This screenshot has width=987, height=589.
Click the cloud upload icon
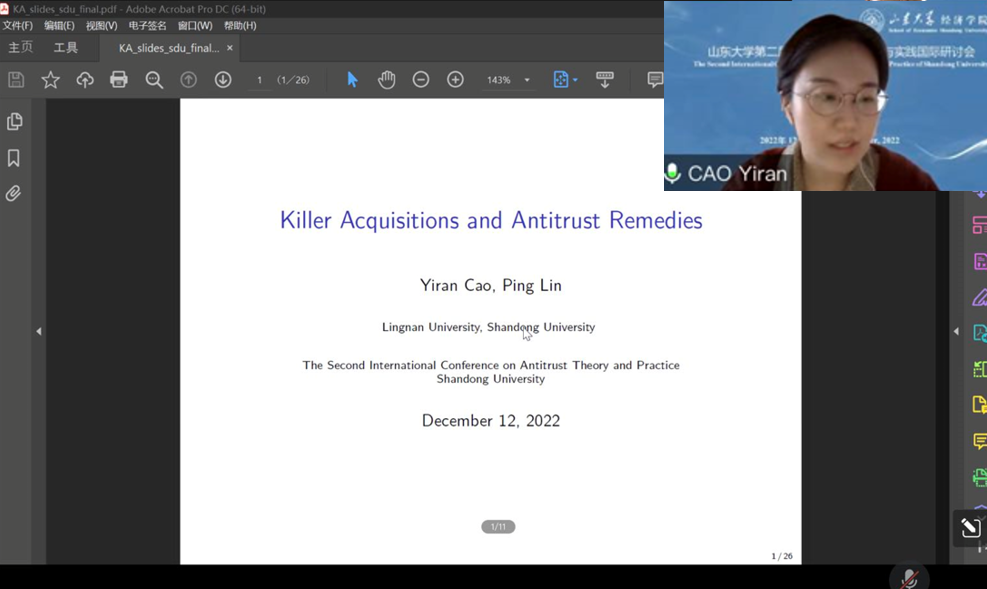85,80
